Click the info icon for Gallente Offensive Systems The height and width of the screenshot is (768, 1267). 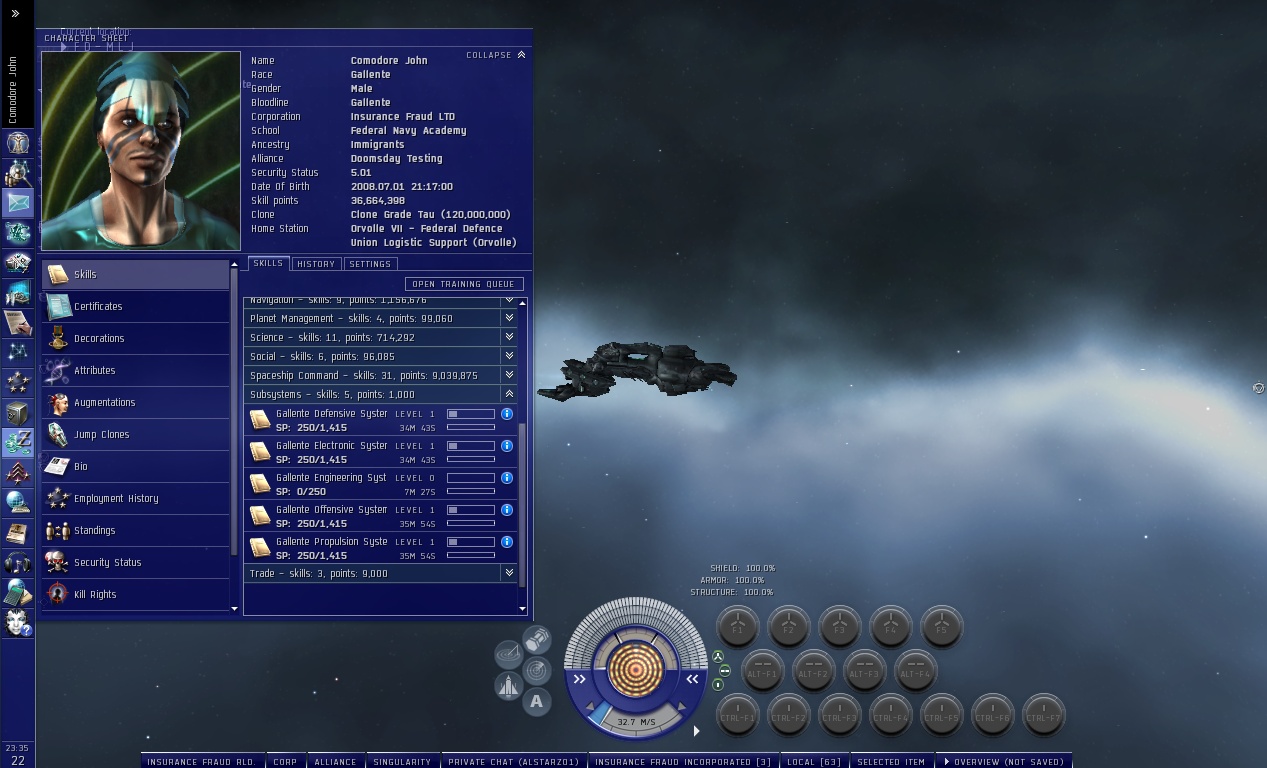[507, 510]
